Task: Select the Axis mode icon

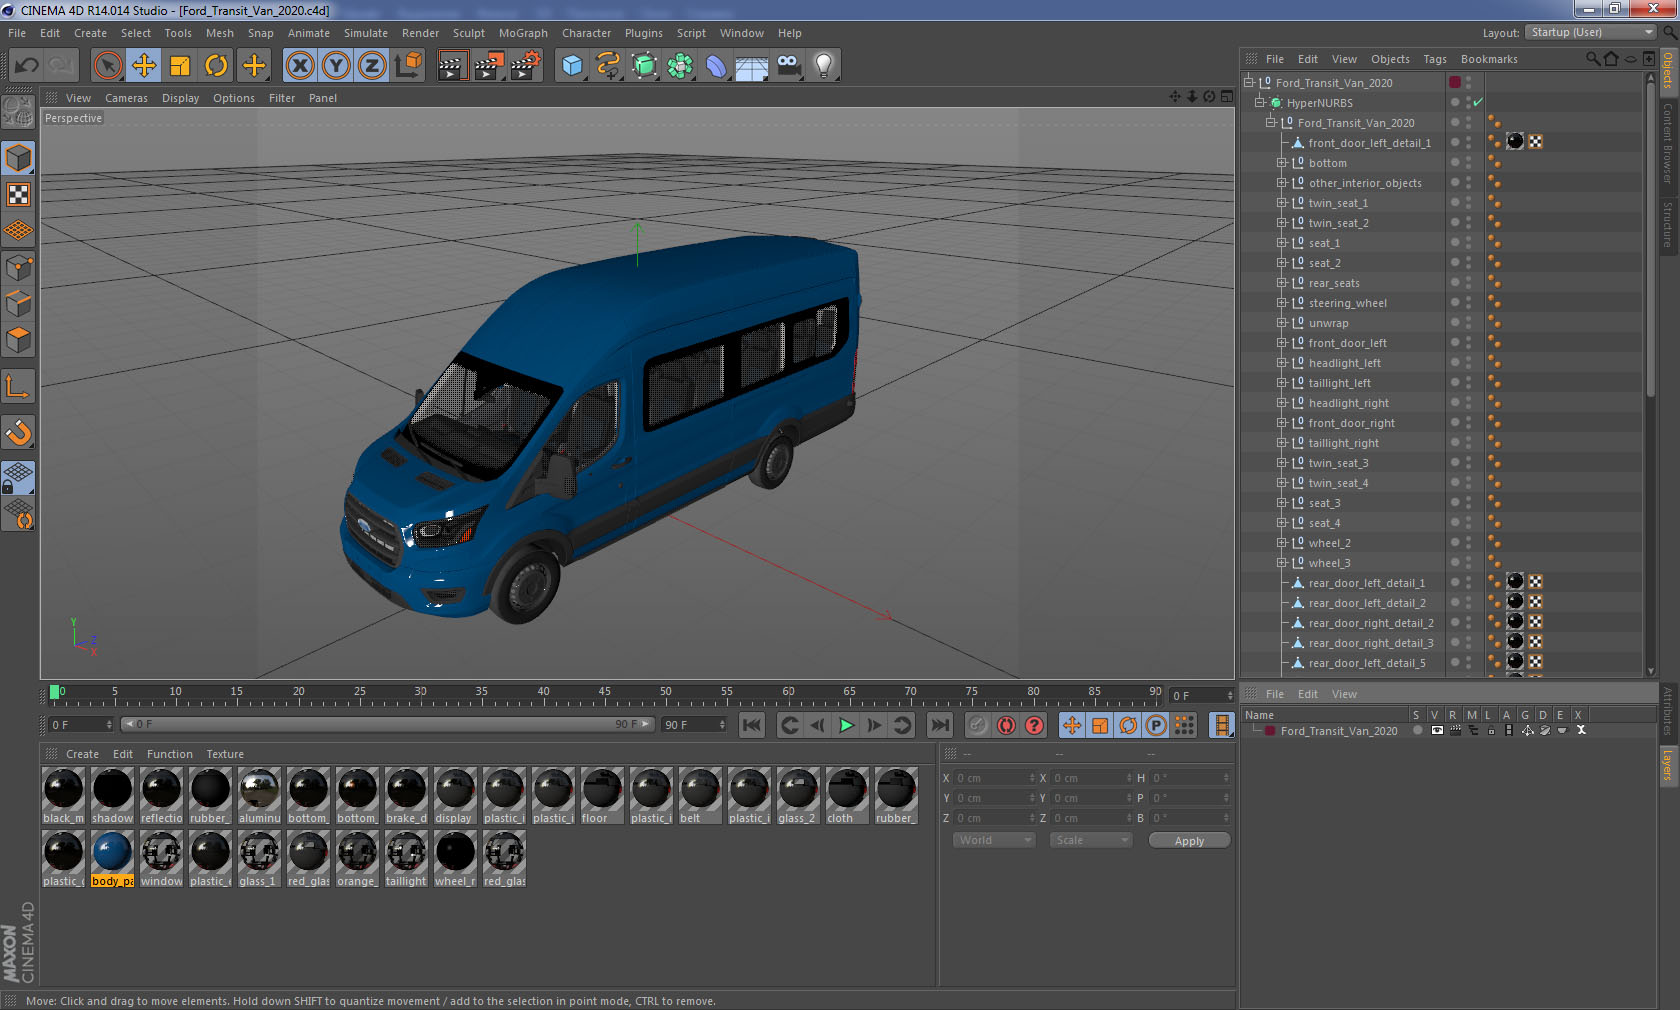Action: [x=18, y=387]
